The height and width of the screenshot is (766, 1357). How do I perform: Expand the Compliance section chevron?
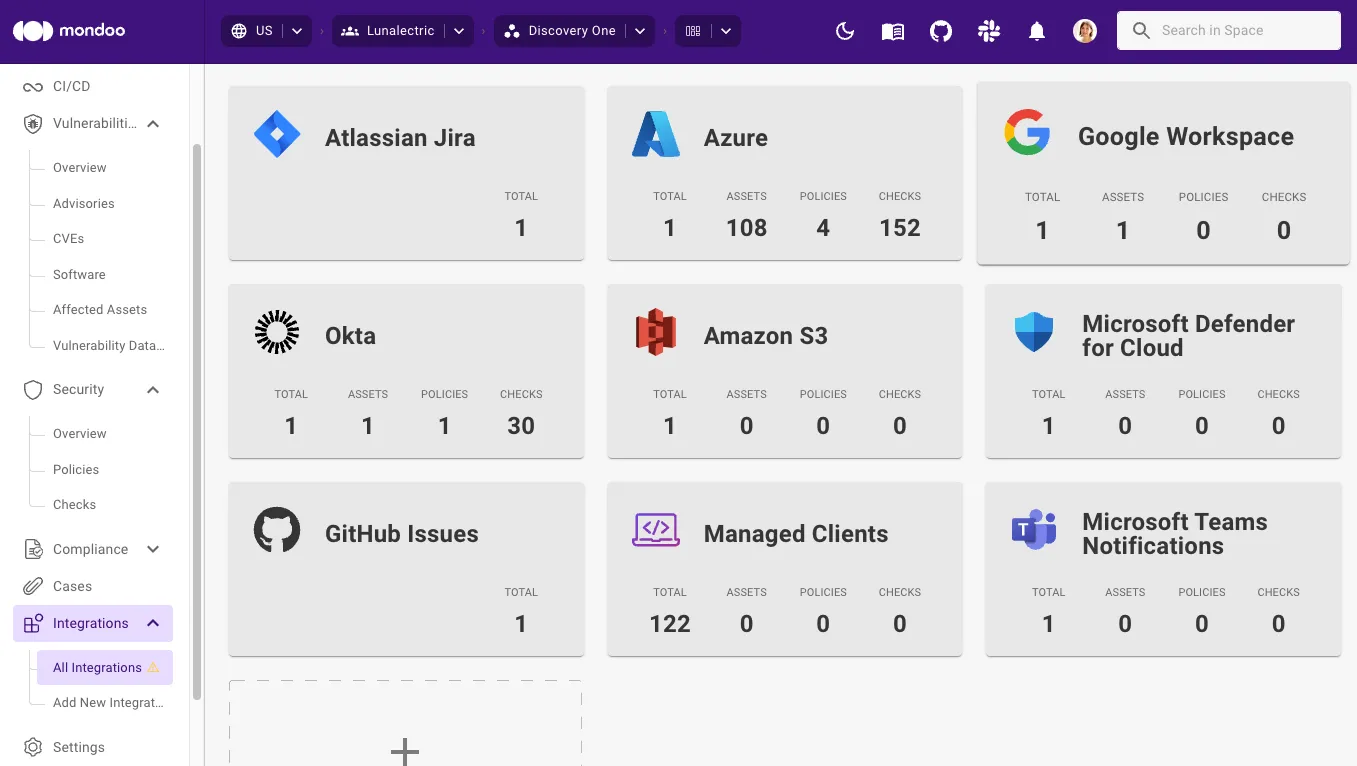click(x=153, y=550)
